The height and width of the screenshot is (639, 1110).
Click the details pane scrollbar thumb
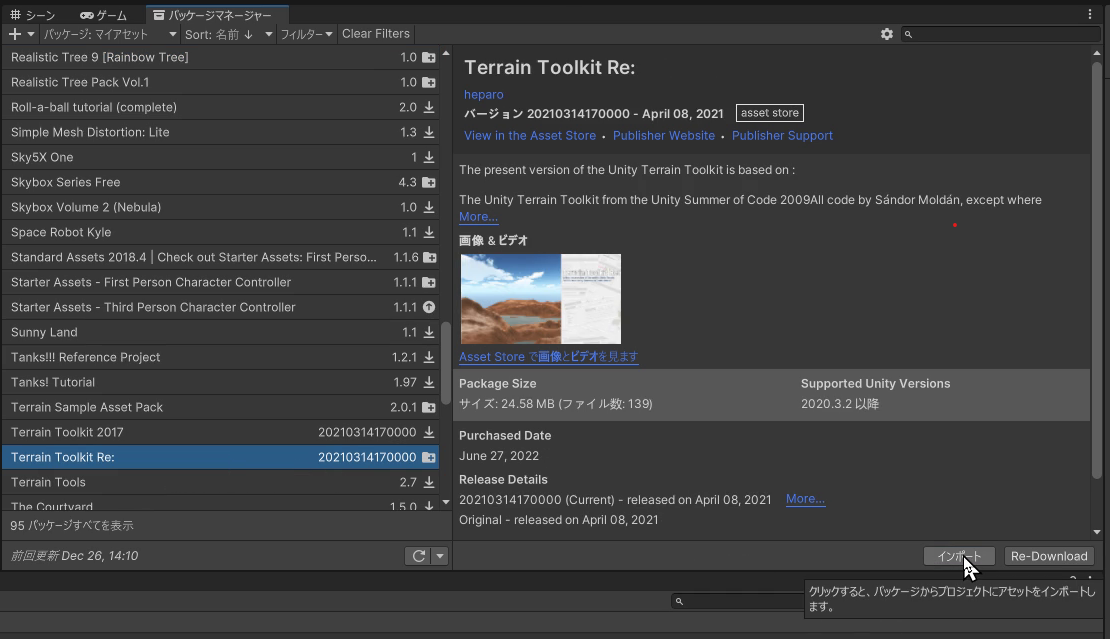click(x=1097, y=270)
